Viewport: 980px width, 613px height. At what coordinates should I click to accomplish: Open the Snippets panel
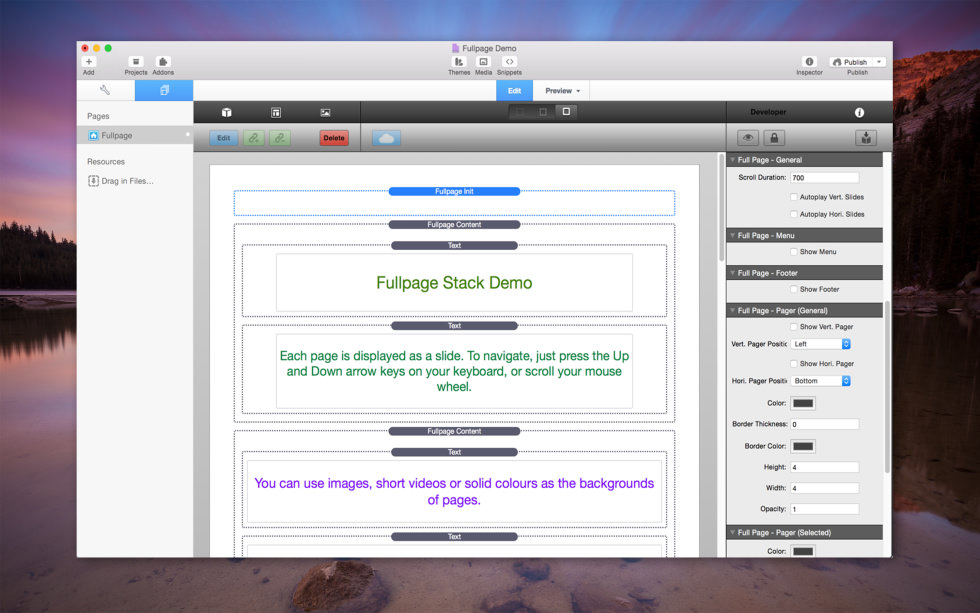coord(509,62)
